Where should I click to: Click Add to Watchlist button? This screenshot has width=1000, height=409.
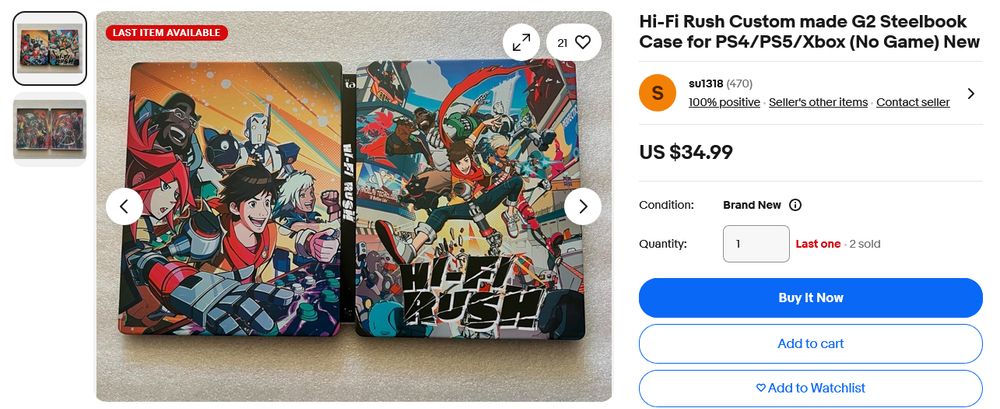coord(811,388)
